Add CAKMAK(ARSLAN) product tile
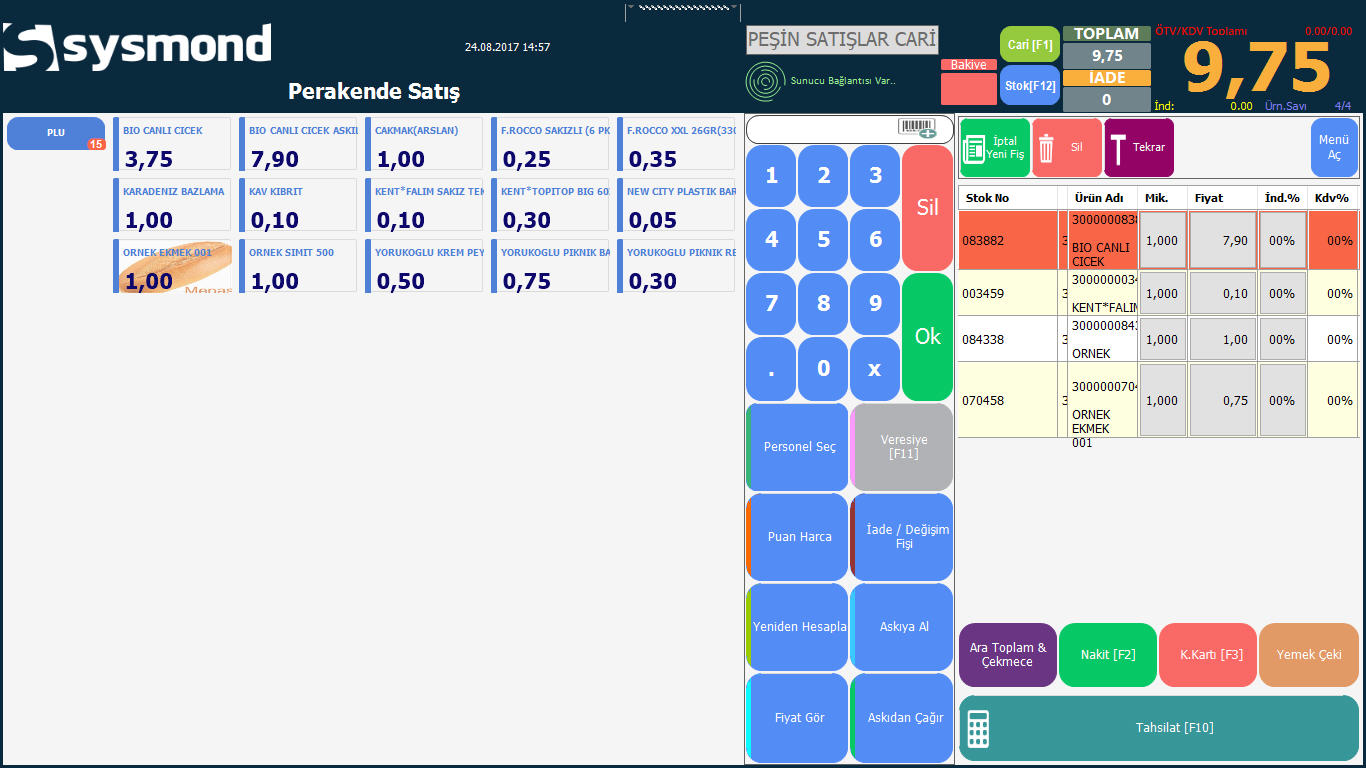This screenshot has height=768, width=1366. 424,144
